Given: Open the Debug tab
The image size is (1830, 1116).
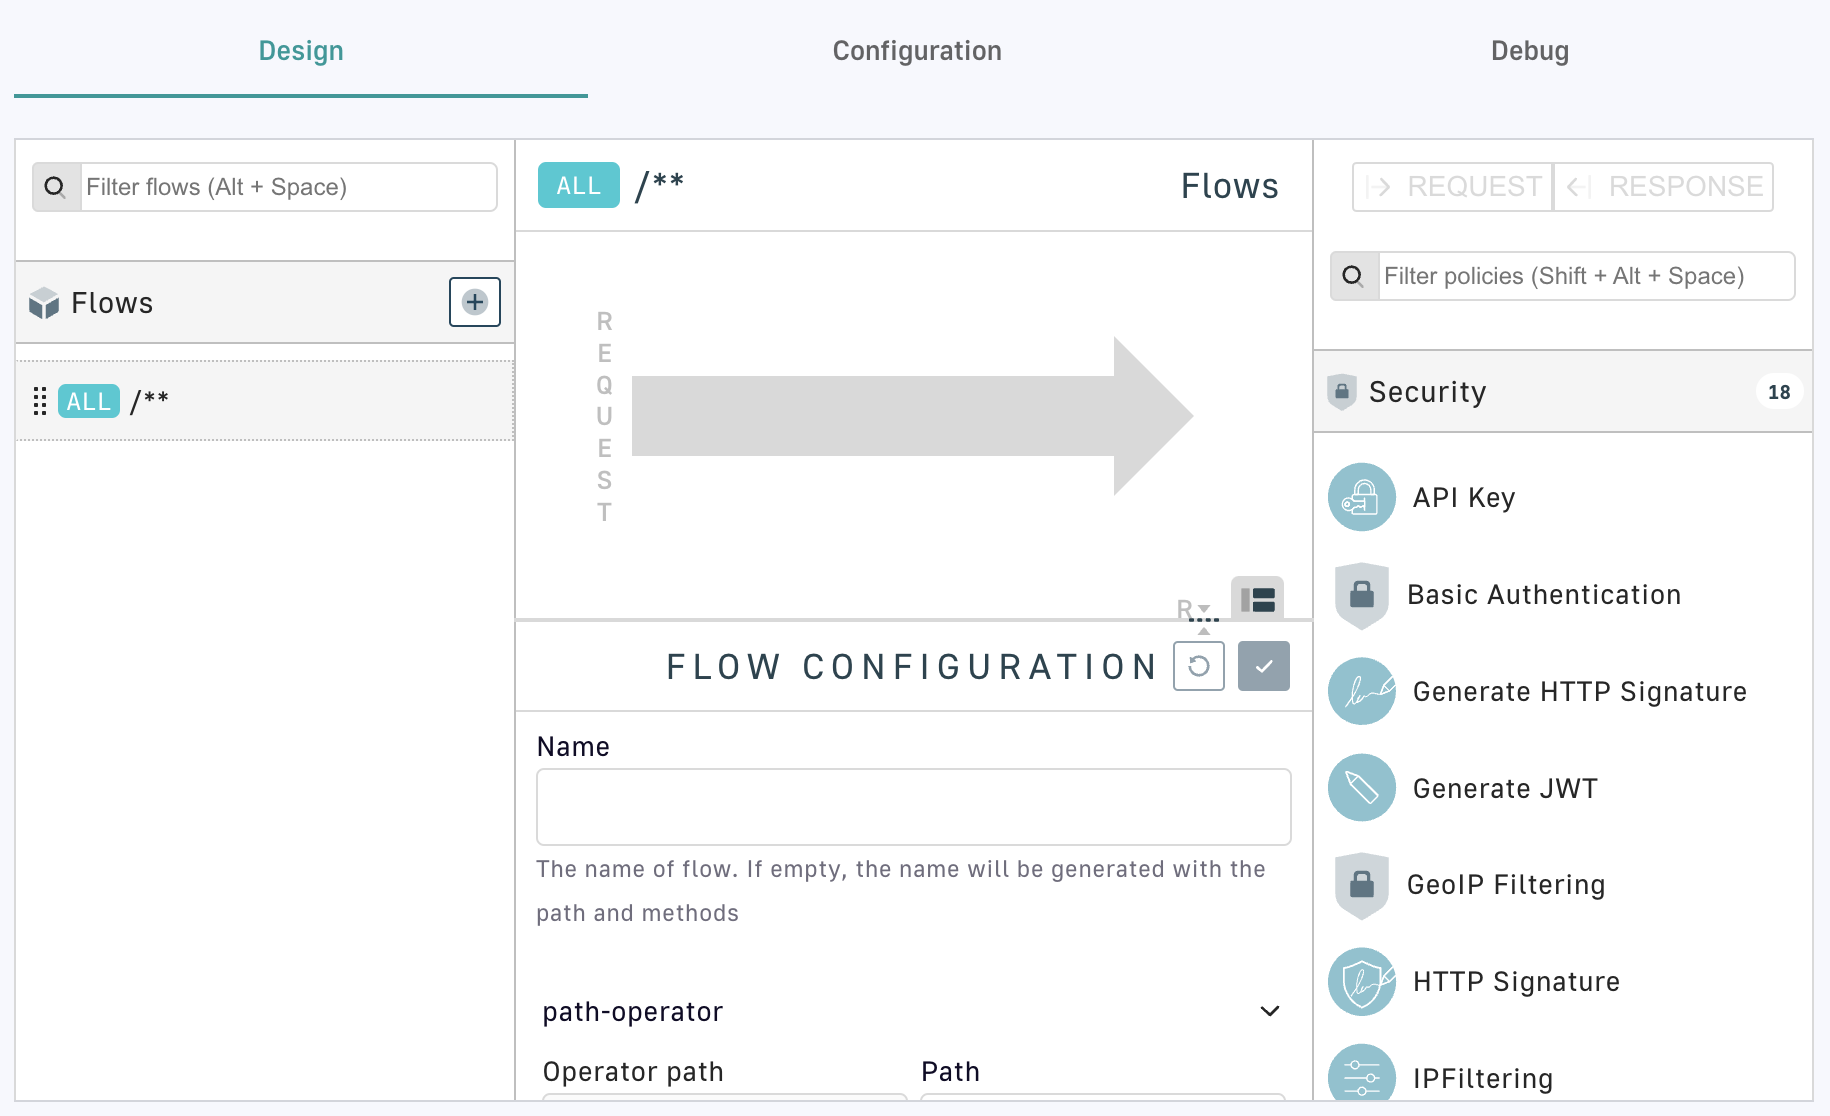Looking at the screenshot, I should 1529,51.
